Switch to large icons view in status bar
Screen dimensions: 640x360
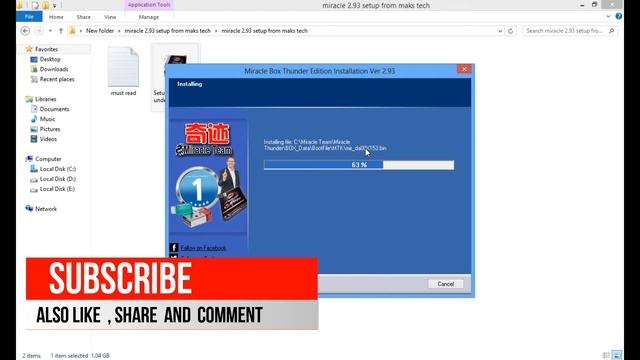617,355
